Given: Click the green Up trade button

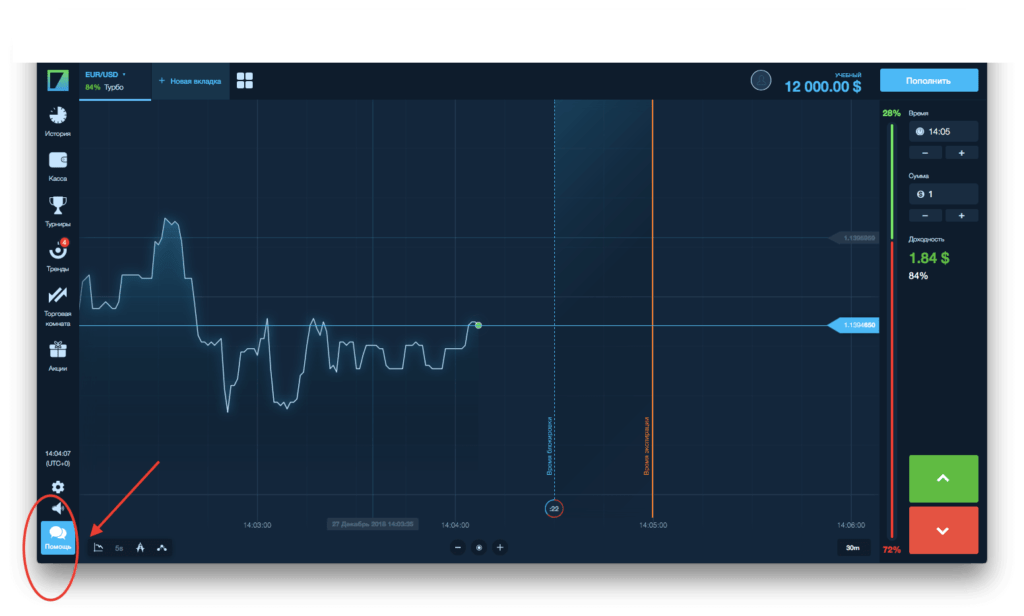Looking at the screenshot, I should click(x=942, y=478).
